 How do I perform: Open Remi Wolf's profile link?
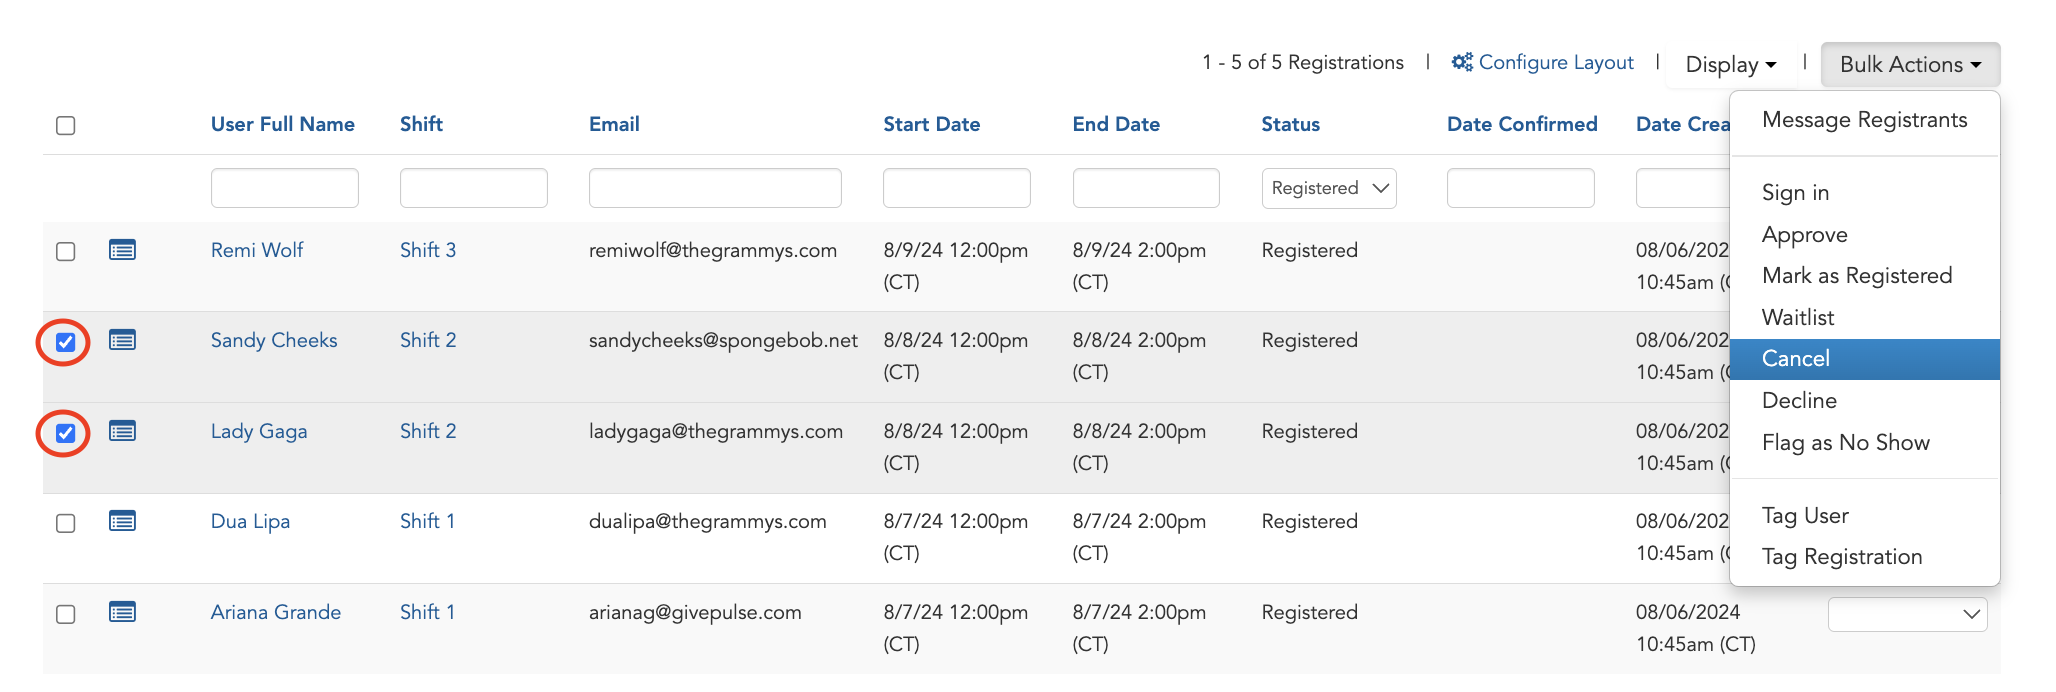pyautogui.click(x=257, y=250)
